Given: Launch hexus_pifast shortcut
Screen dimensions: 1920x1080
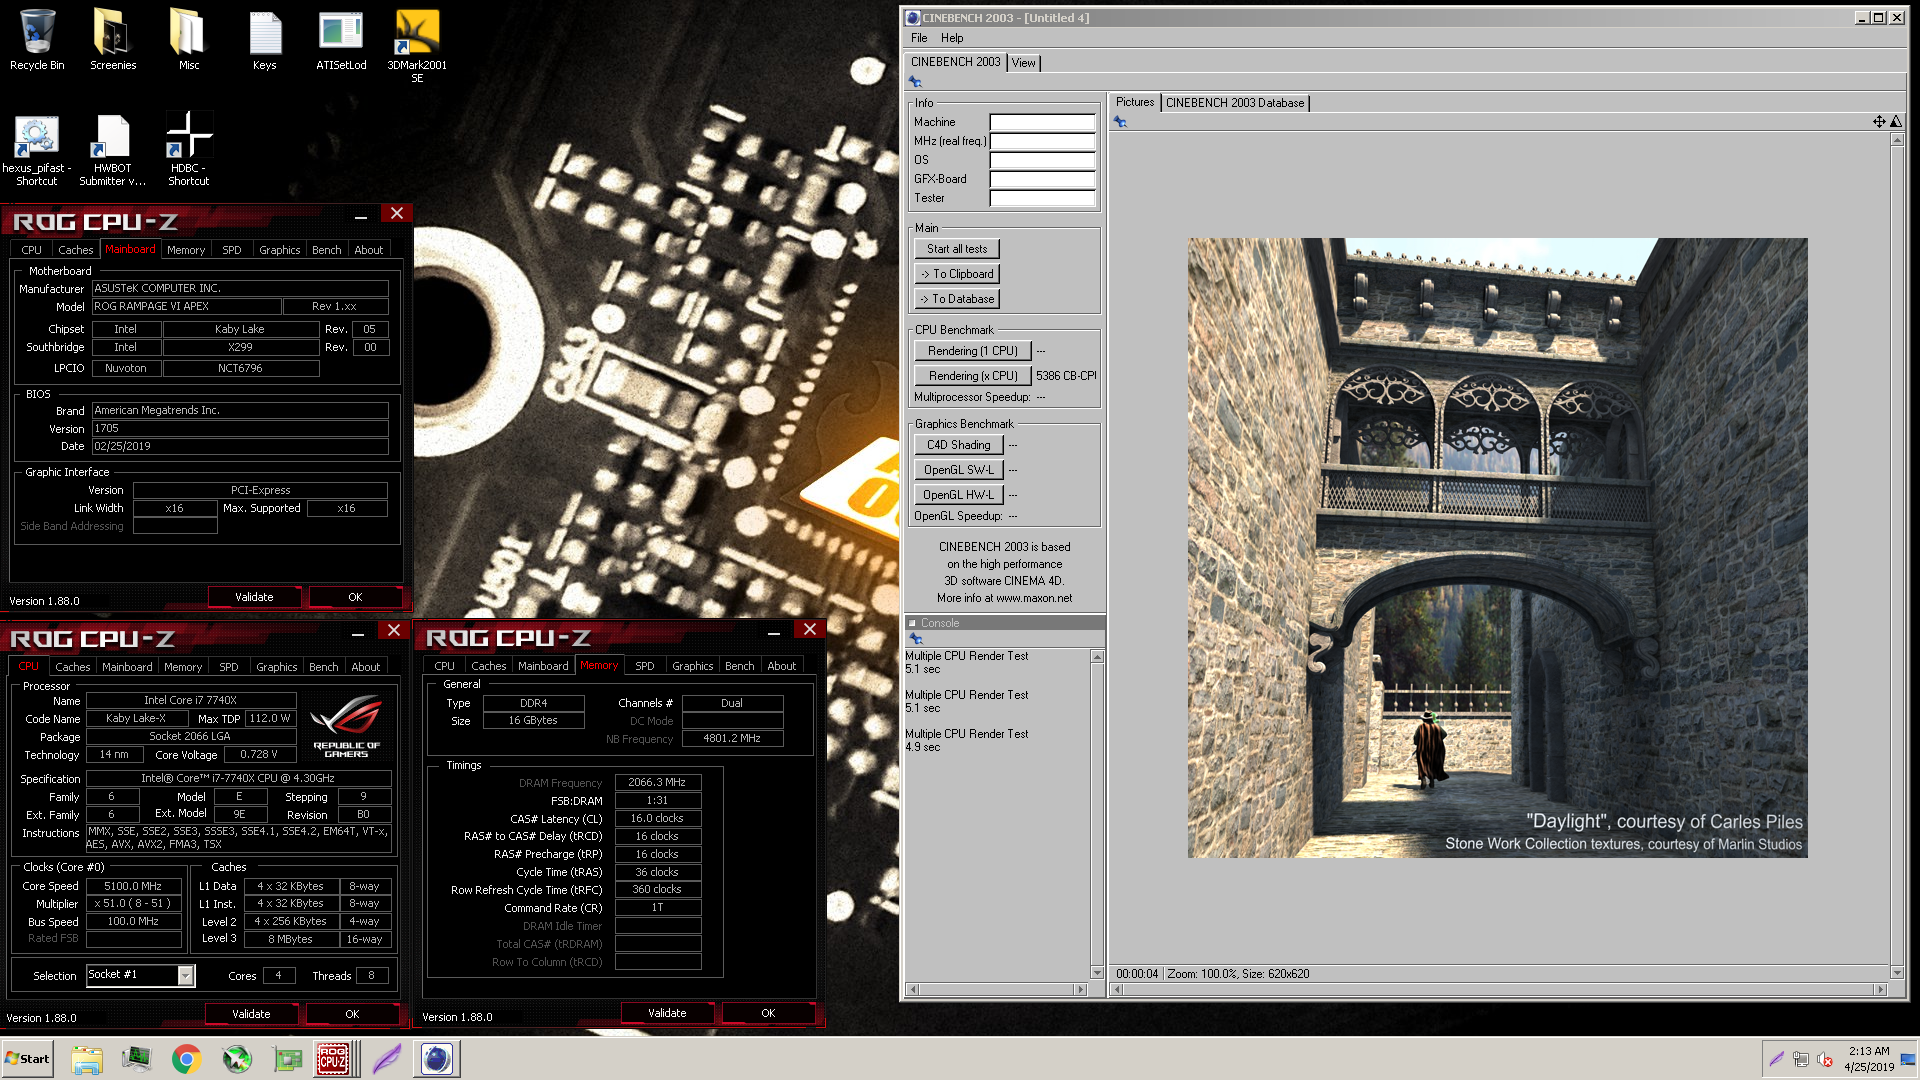Looking at the screenshot, I should tap(37, 150).
